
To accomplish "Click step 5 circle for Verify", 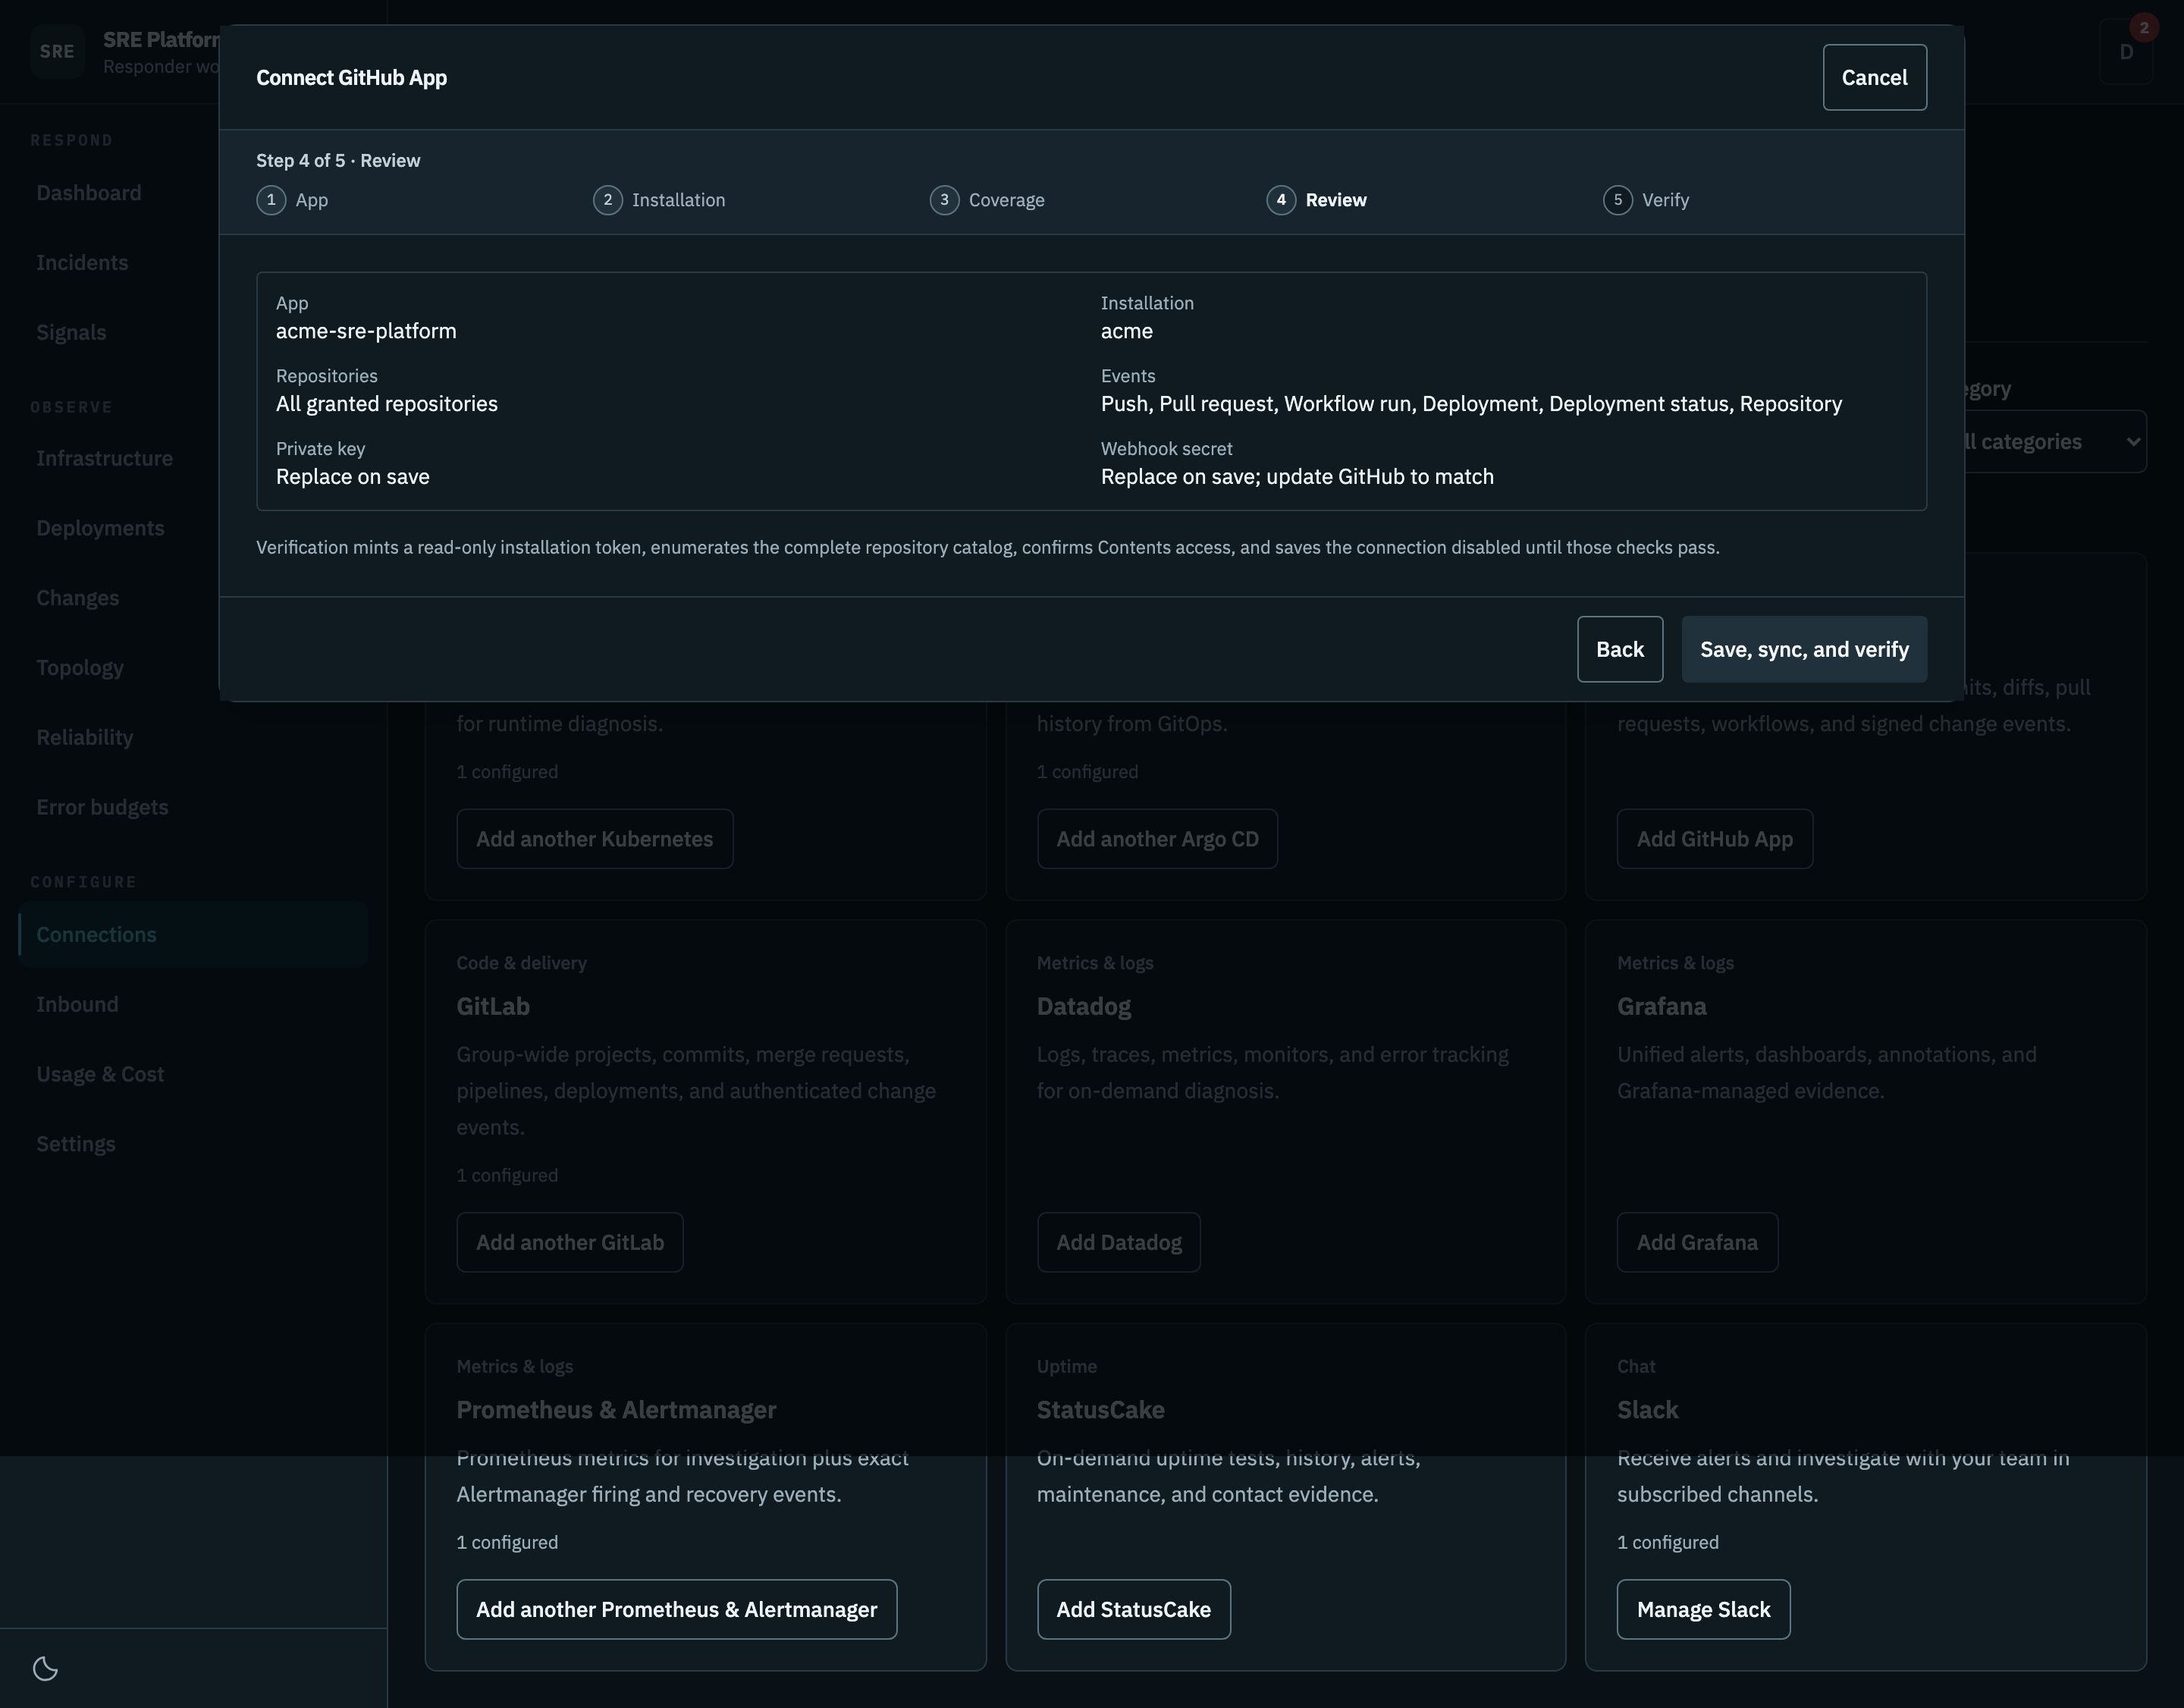I will pyautogui.click(x=1618, y=200).
